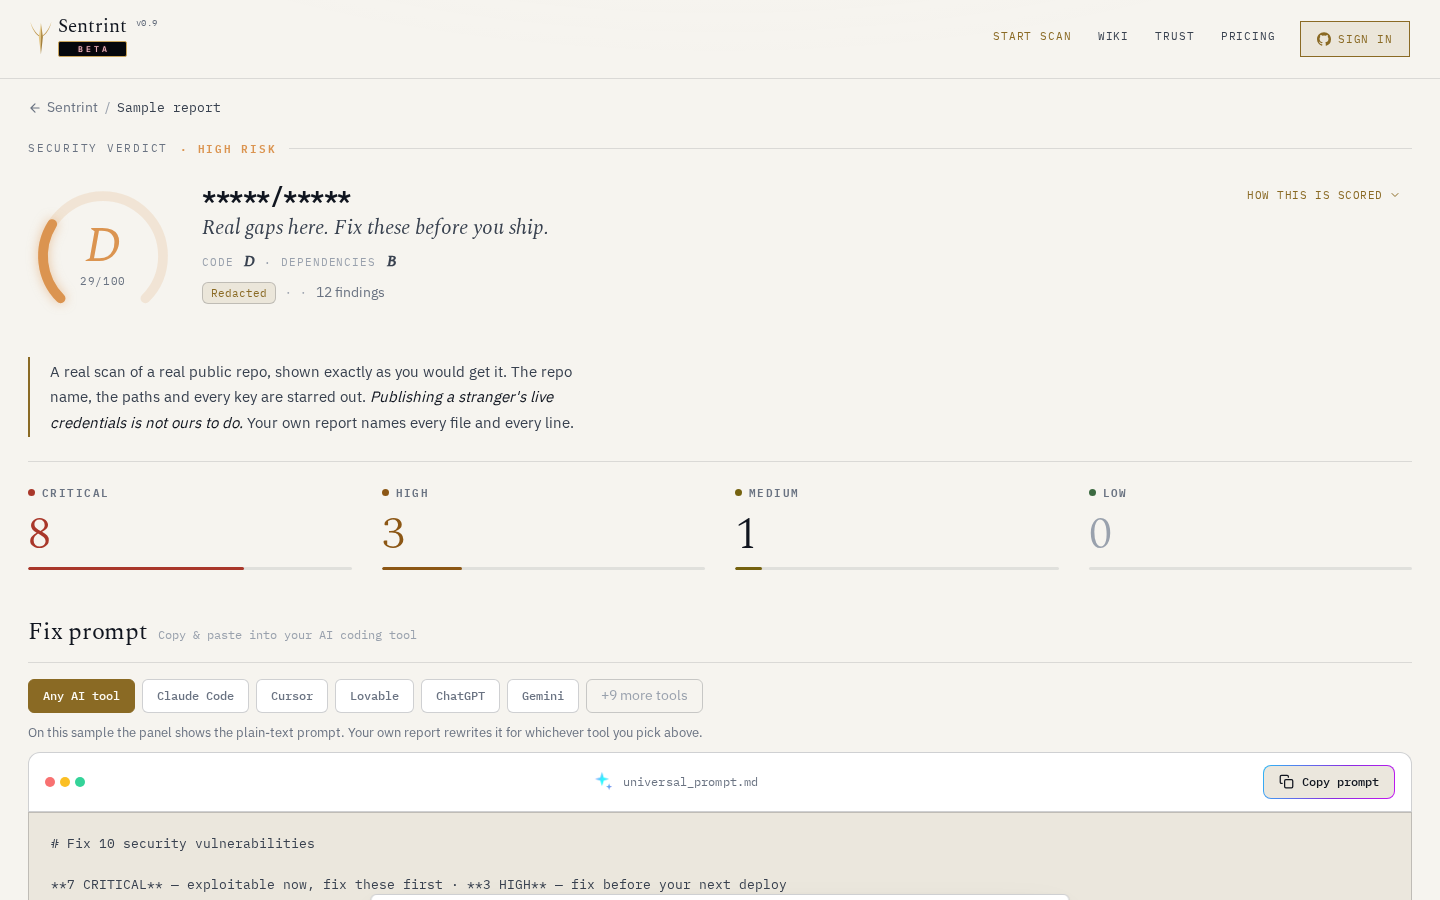Switch to the Claude Code tab
The width and height of the screenshot is (1440, 900).
pos(195,696)
